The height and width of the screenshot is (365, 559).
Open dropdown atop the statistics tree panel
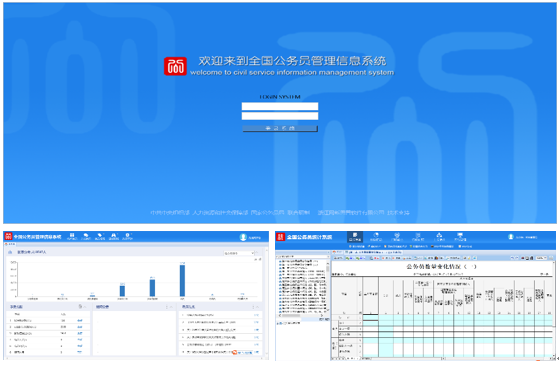point(303,257)
